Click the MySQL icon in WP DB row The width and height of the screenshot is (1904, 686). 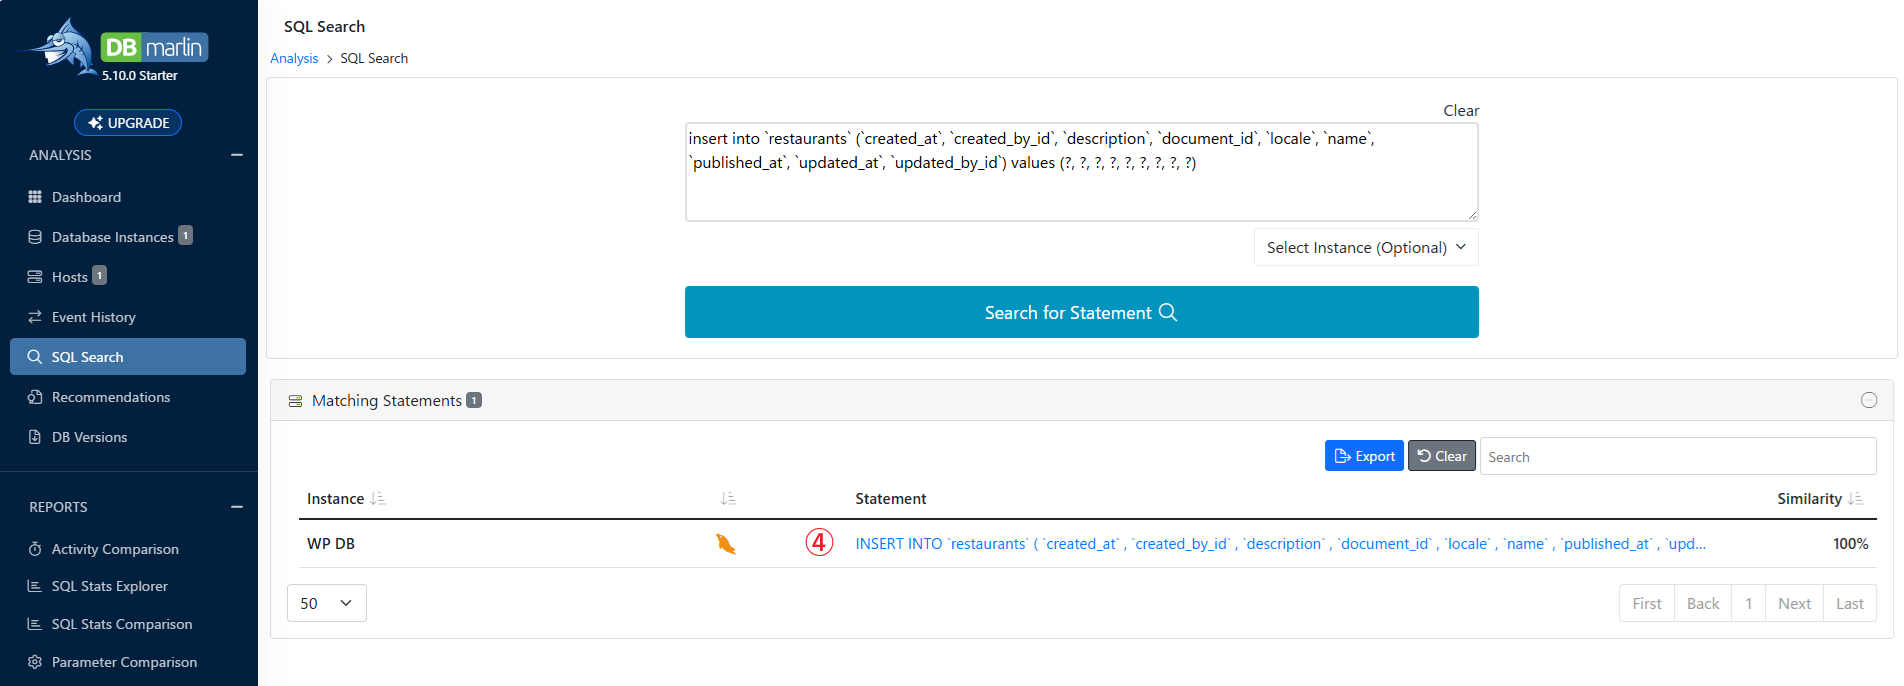(726, 544)
